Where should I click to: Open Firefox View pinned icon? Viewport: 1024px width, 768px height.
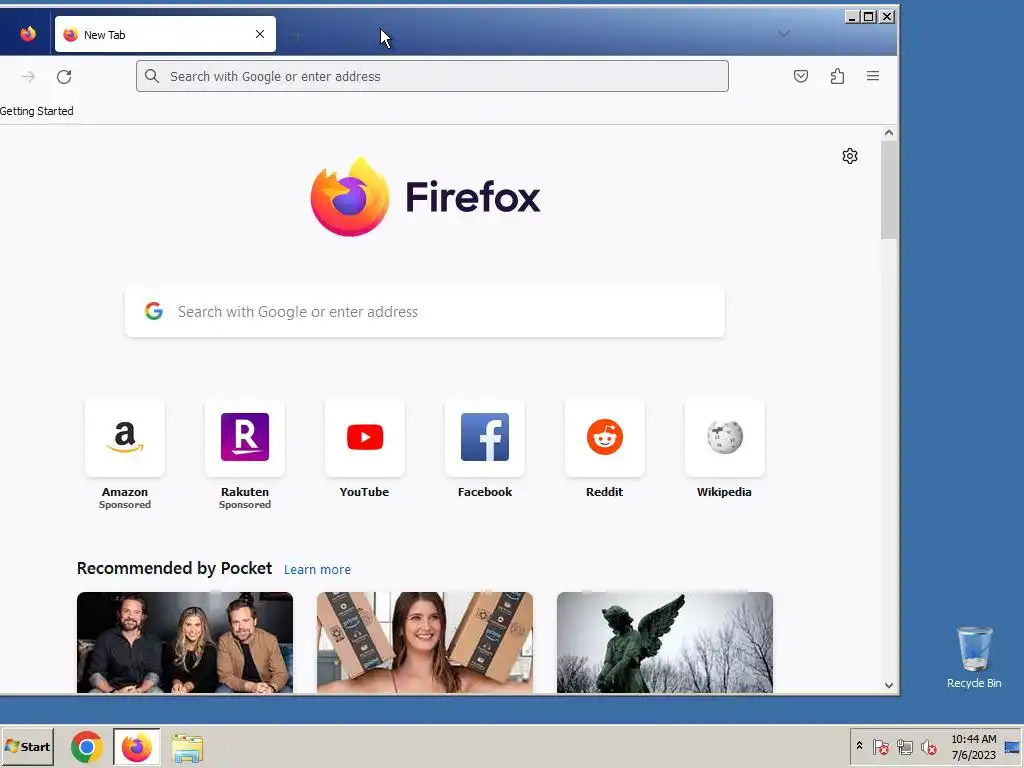(27, 34)
